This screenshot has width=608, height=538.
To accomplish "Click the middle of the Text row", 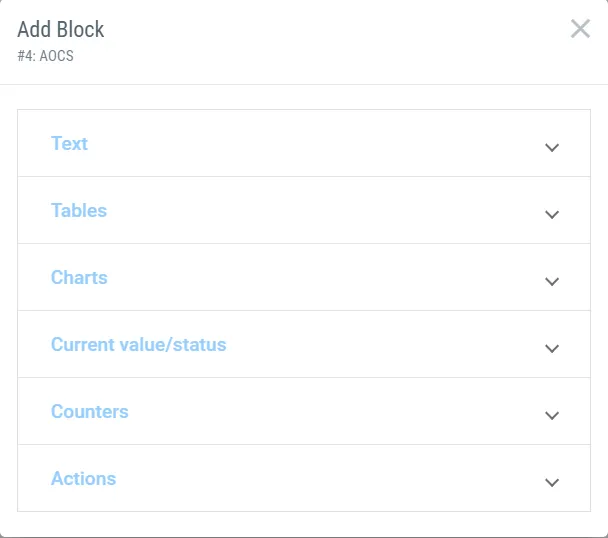I will [x=304, y=144].
